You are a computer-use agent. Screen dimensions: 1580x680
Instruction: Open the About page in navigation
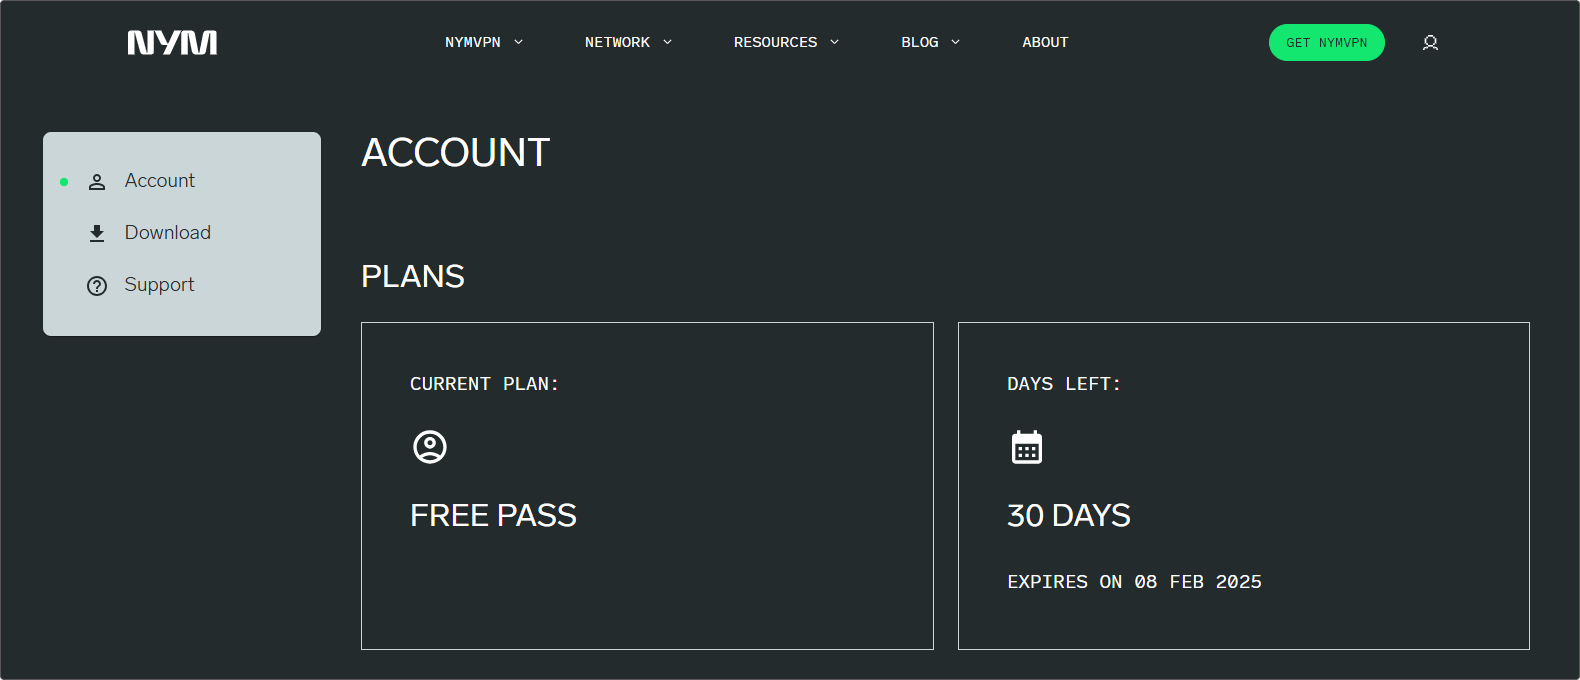(1045, 42)
